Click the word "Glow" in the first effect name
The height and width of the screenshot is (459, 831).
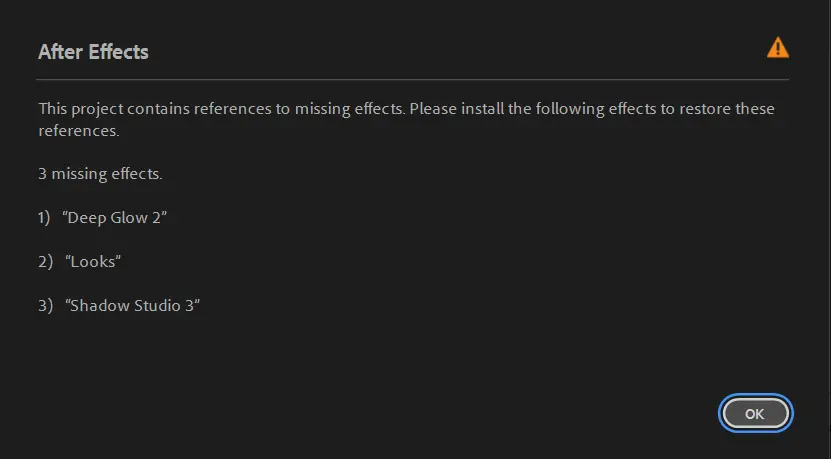click(129, 218)
